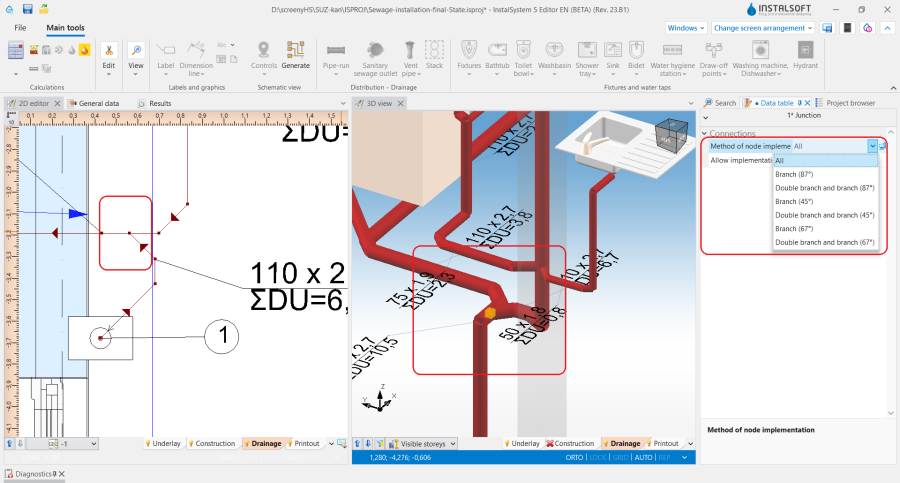Click Generate schematic view
Screen dimensions: 900x483
(x=296, y=56)
